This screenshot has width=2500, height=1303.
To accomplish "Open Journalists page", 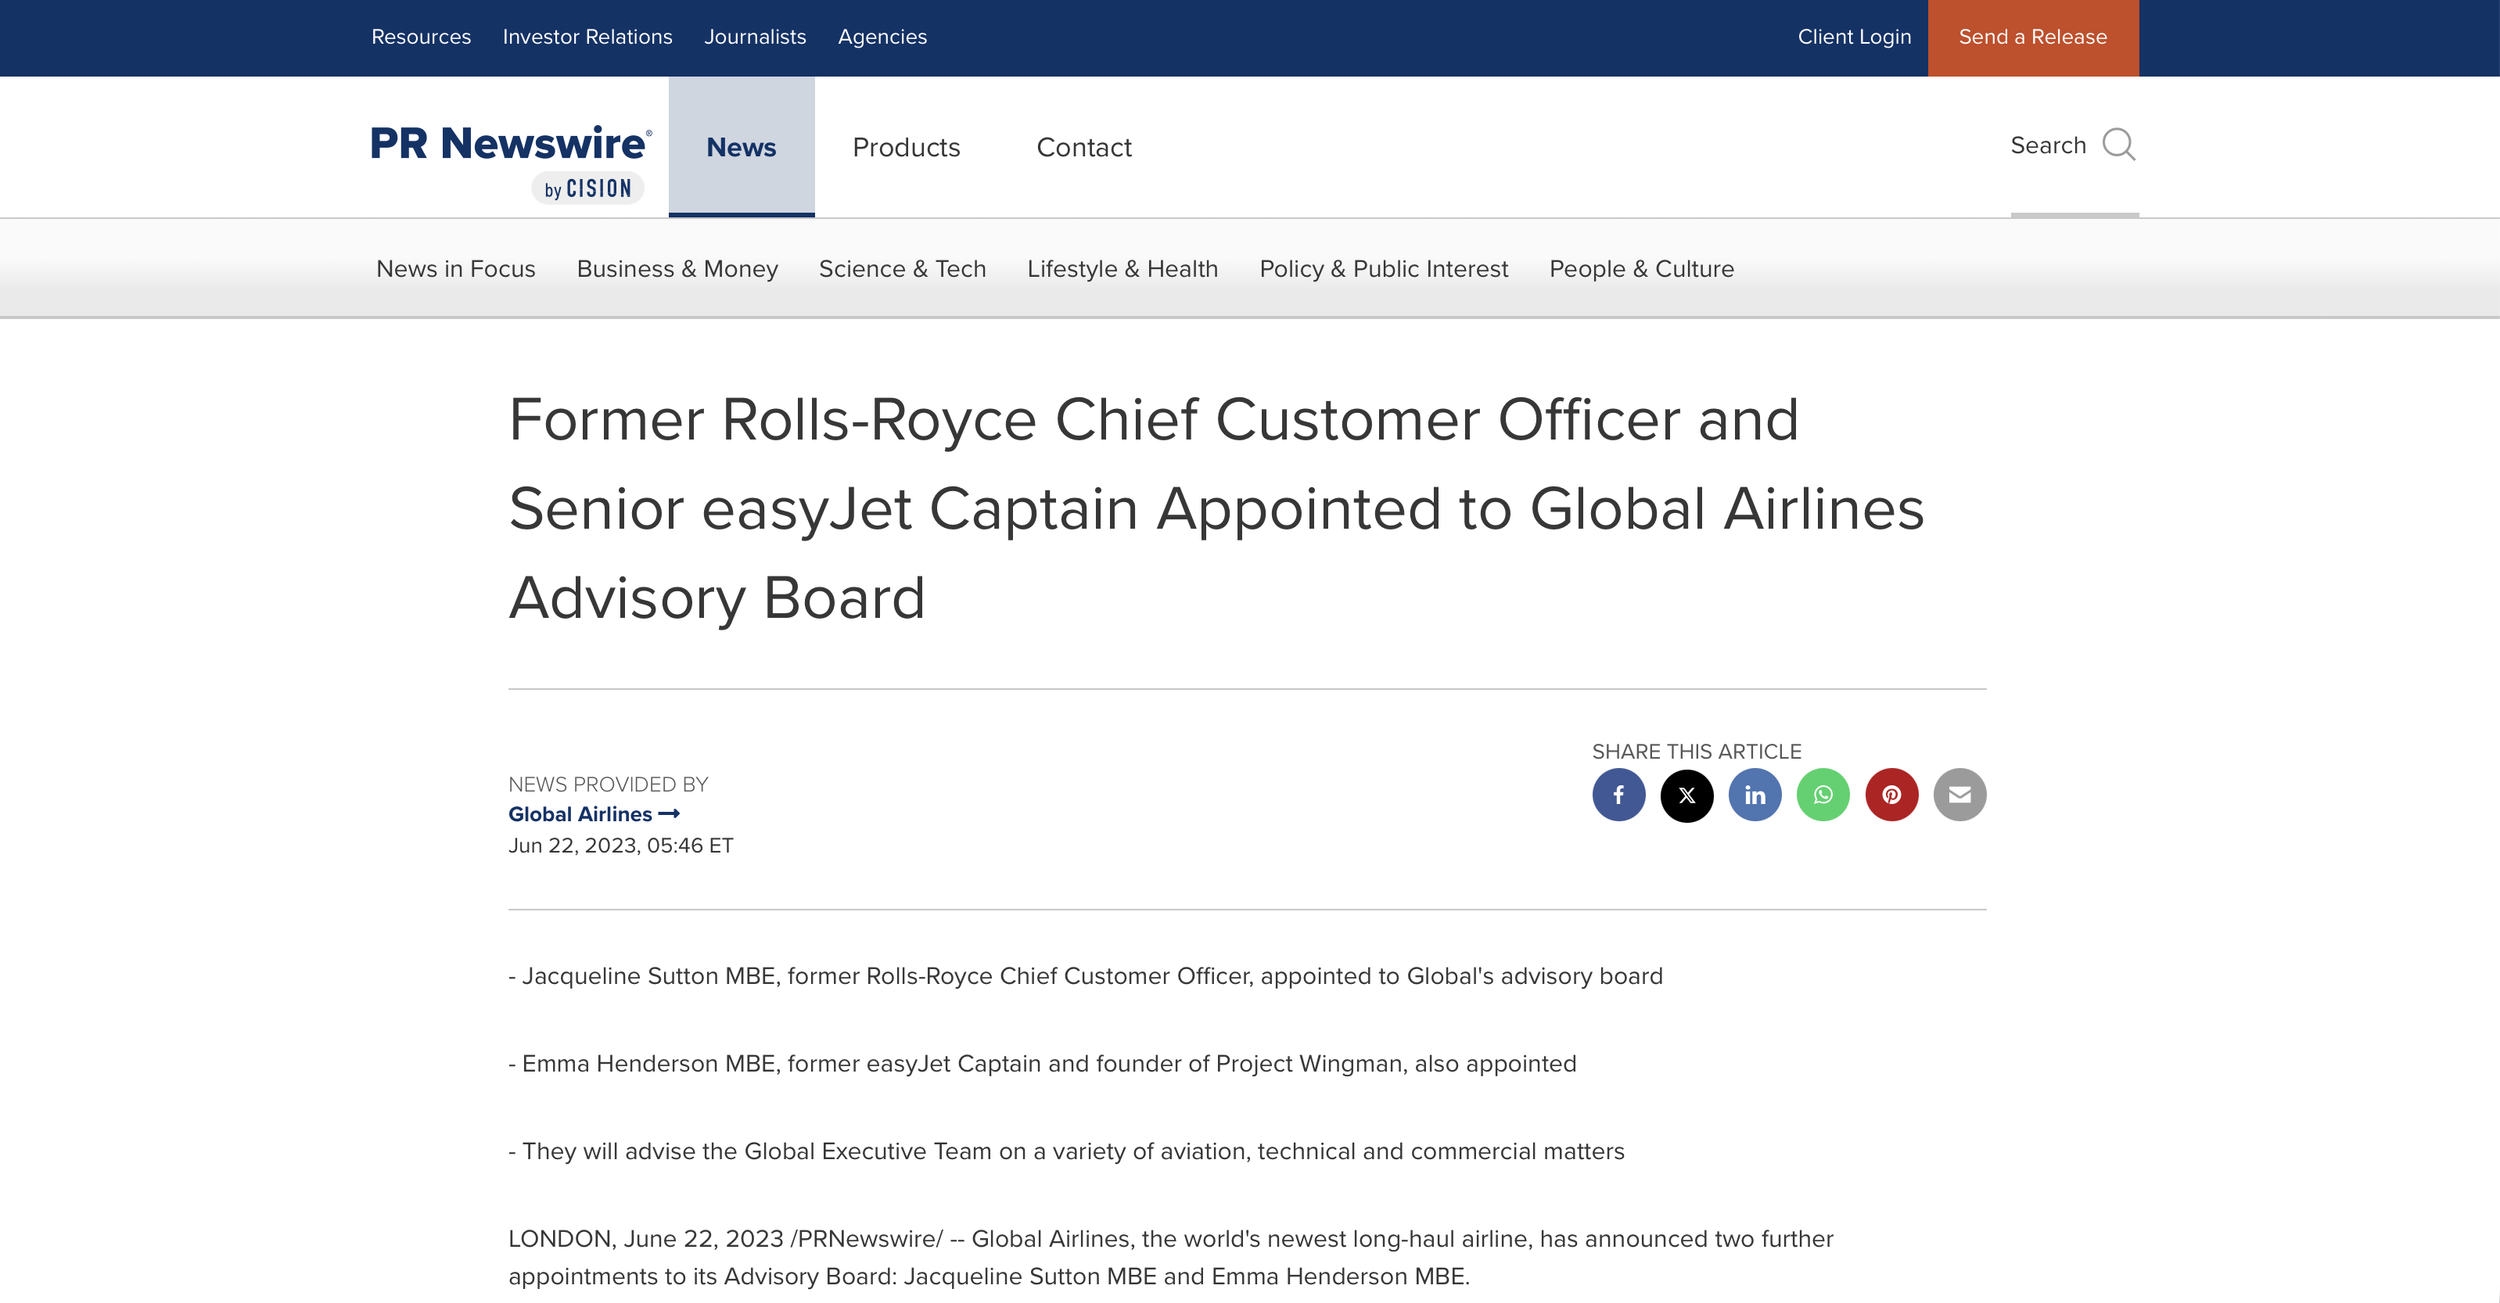I will click(x=755, y=37).
